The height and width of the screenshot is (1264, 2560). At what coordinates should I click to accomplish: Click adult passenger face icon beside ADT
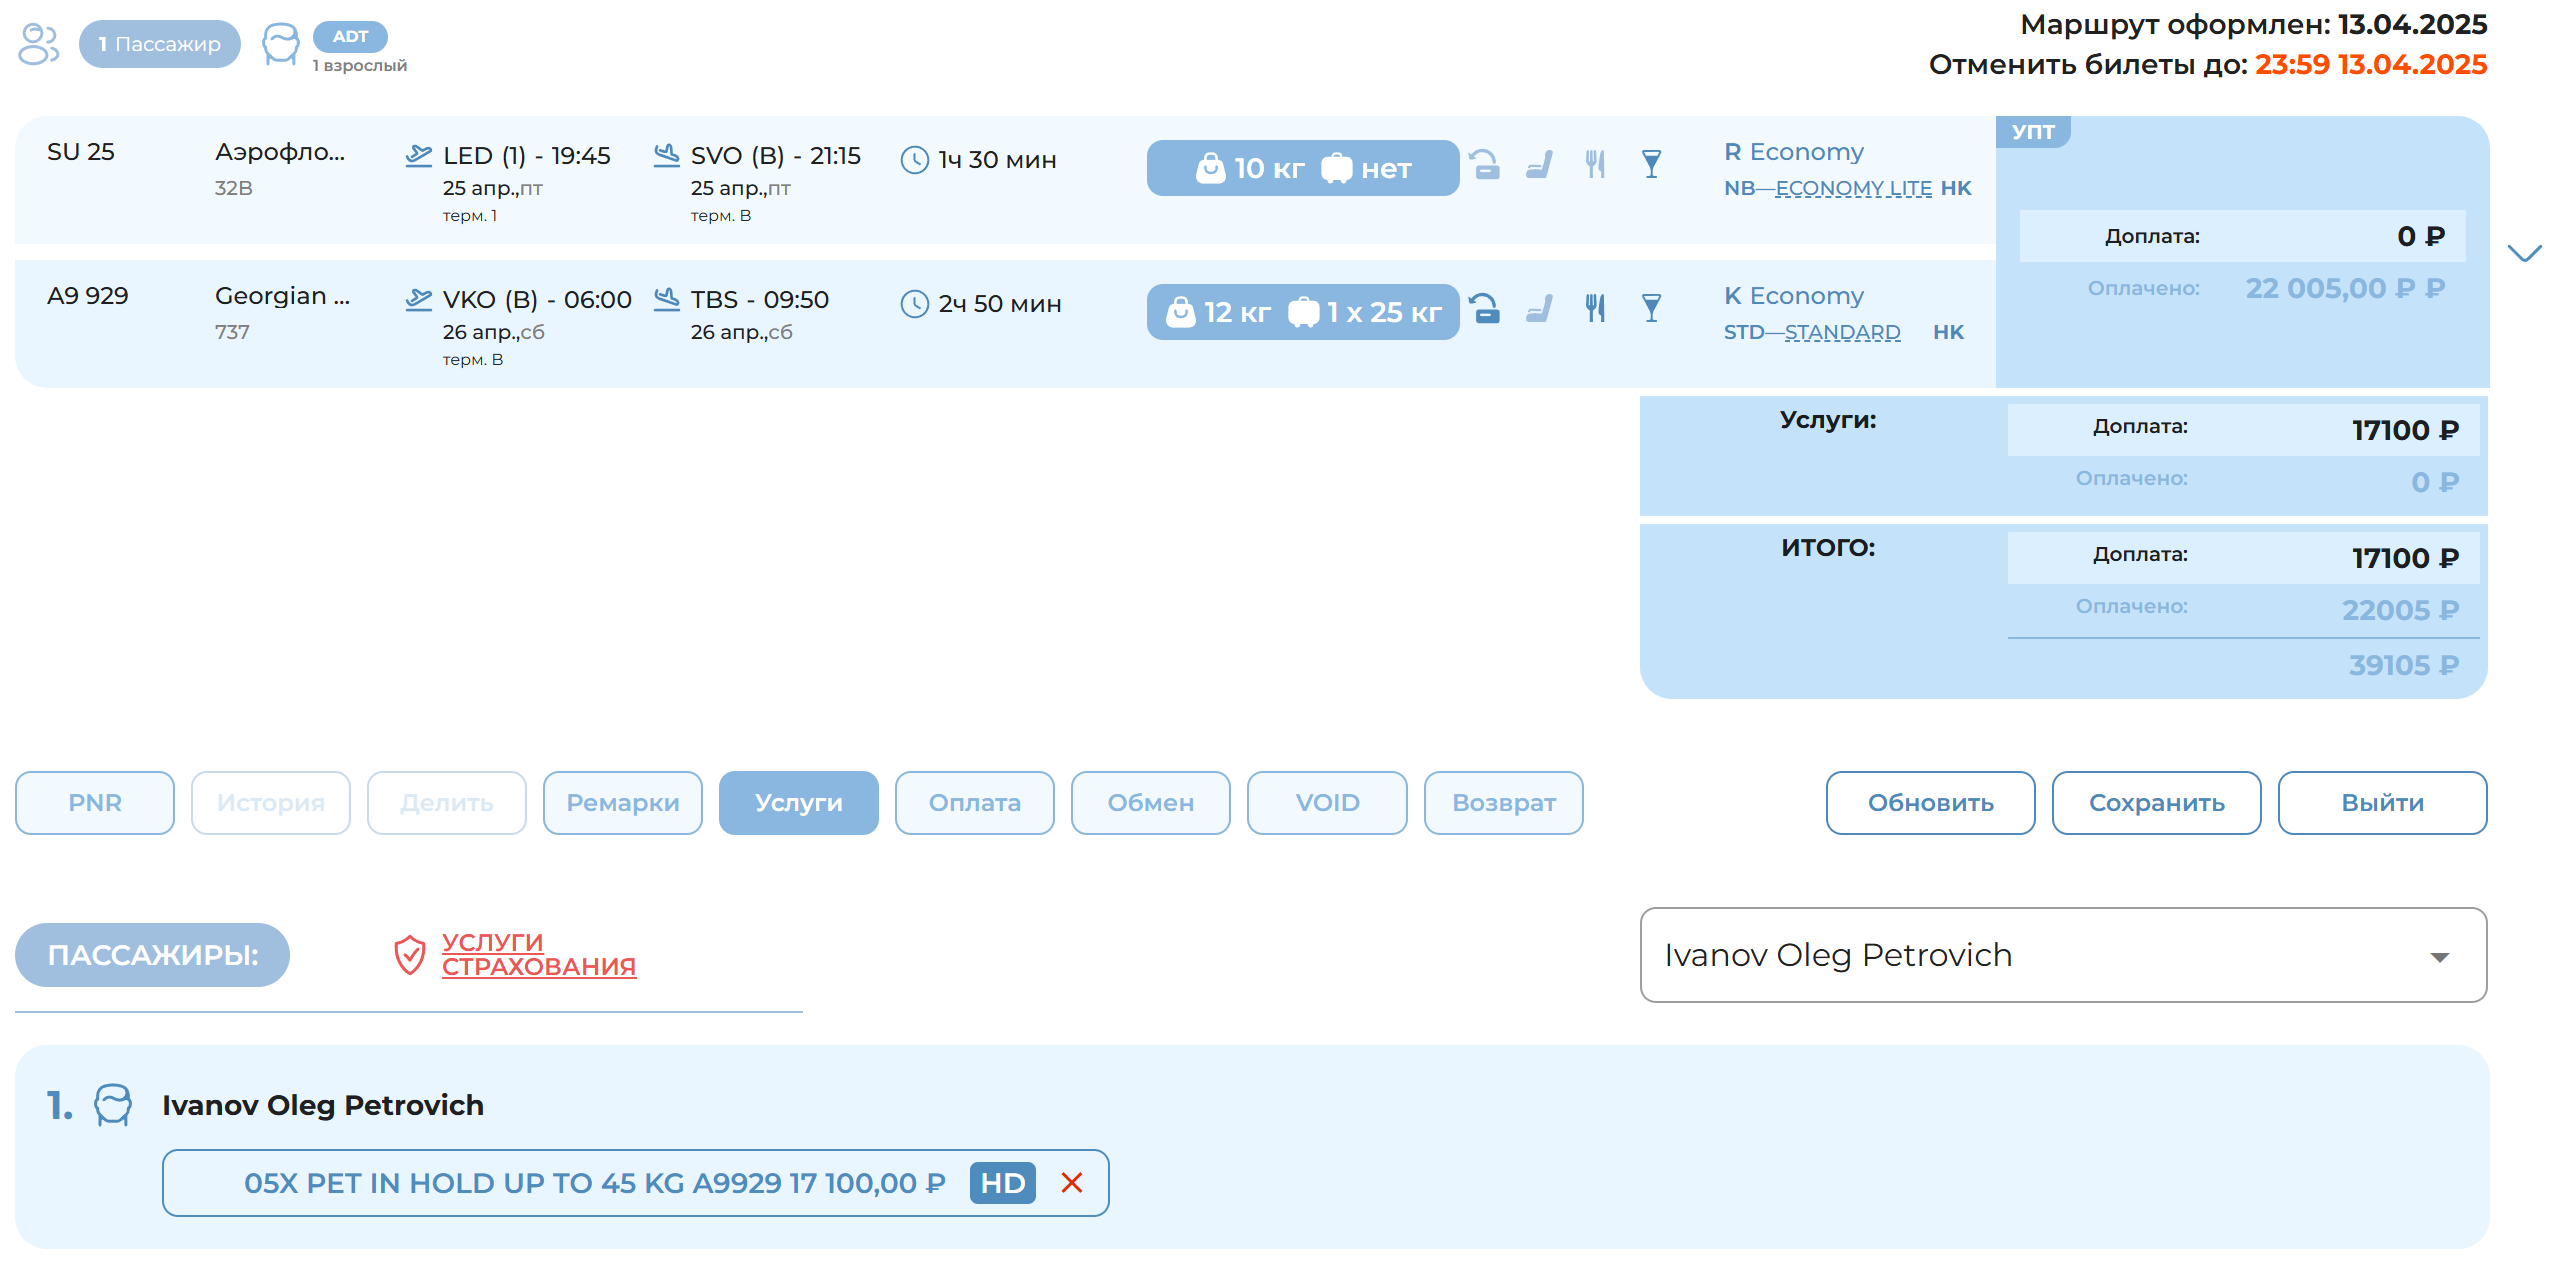pos(280,44)
